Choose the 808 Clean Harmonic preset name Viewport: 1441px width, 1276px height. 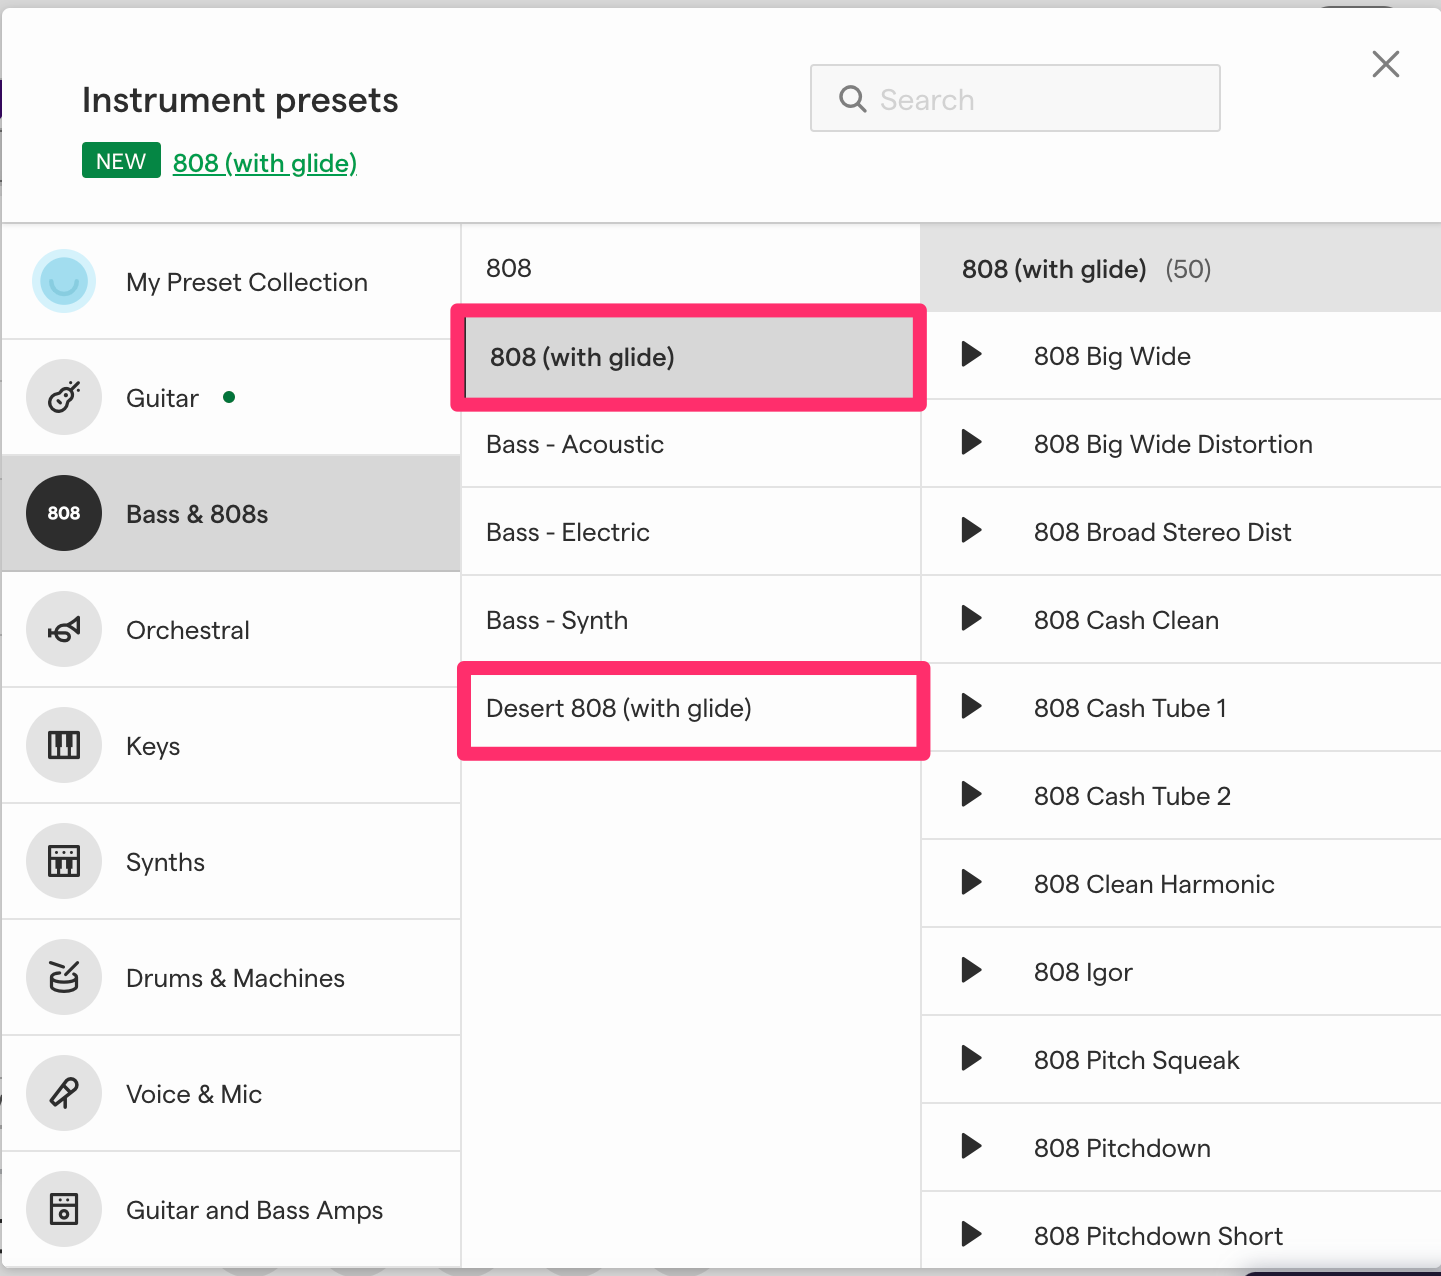coord(1154,884)
